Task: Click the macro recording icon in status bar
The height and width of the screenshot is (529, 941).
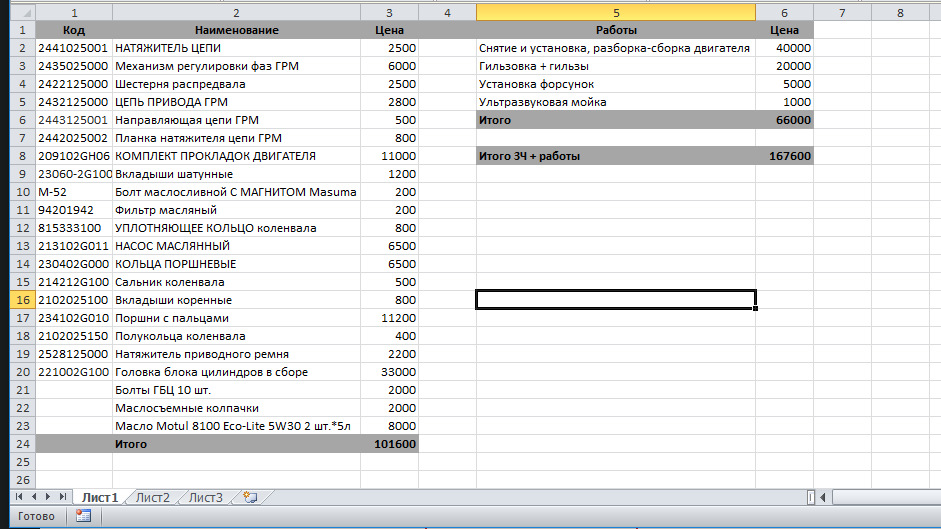Action: 83,516
